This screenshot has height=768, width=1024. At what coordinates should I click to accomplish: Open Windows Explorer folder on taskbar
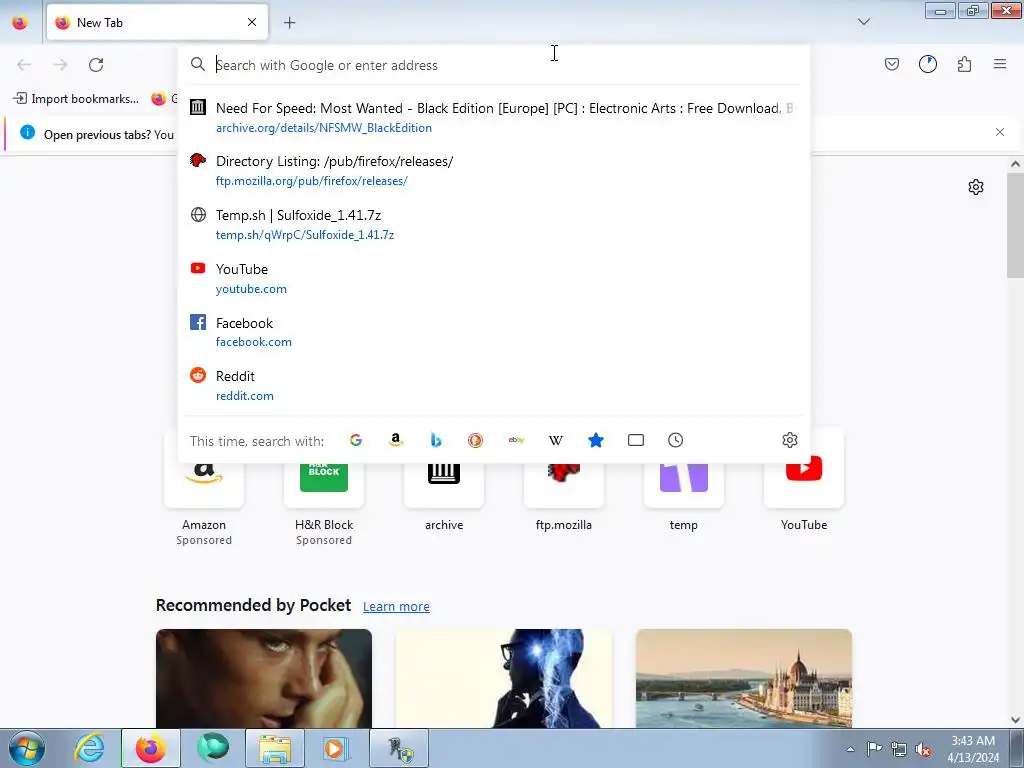point(275,748)
